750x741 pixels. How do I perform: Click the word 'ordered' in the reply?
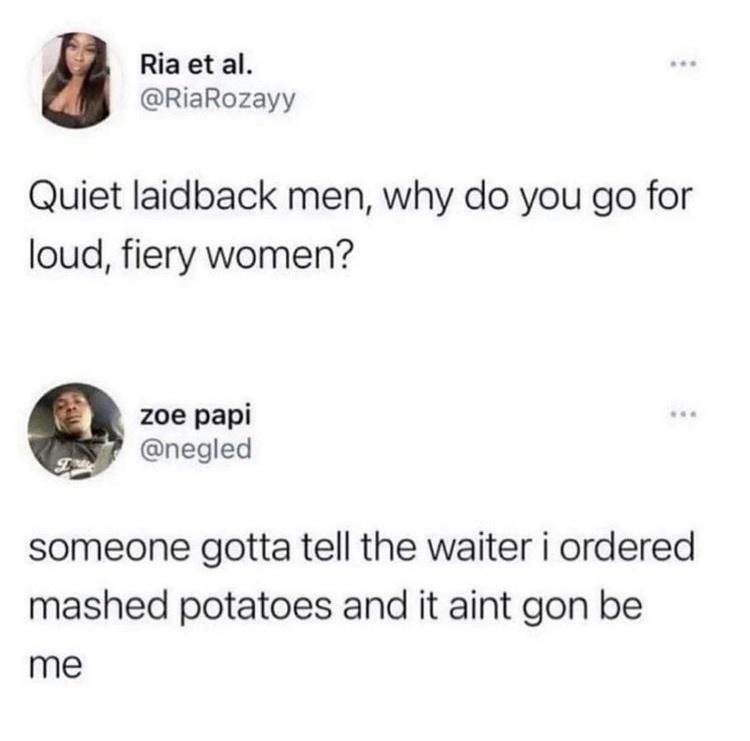coord(627,547)
